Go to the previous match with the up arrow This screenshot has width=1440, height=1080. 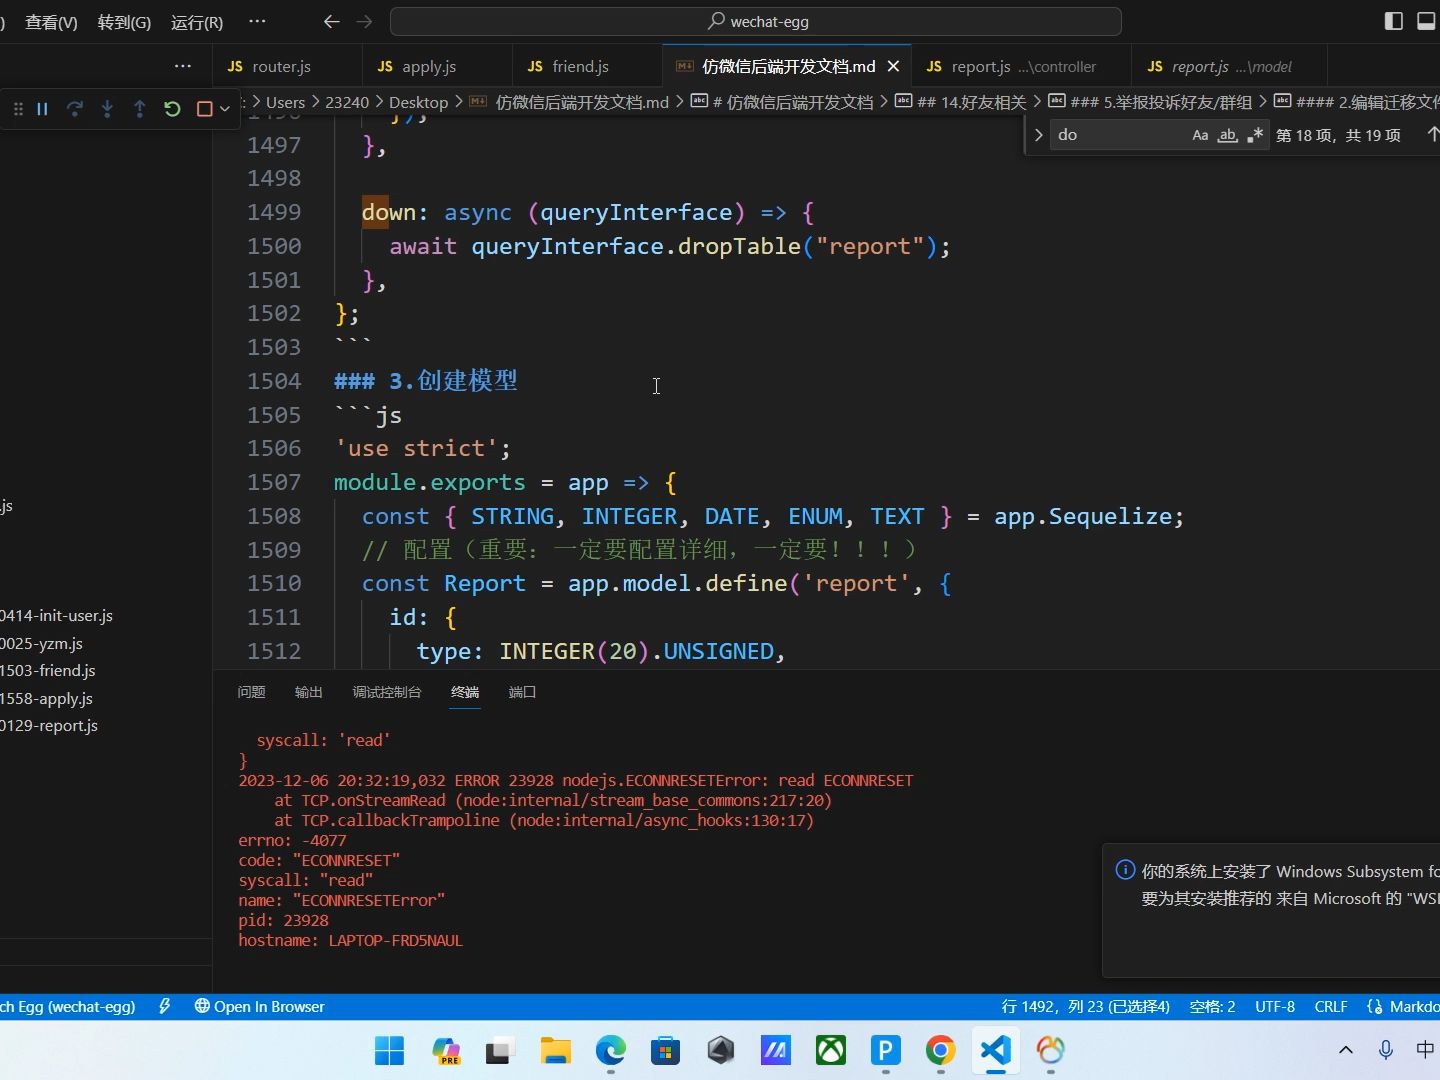[1432, 135]
